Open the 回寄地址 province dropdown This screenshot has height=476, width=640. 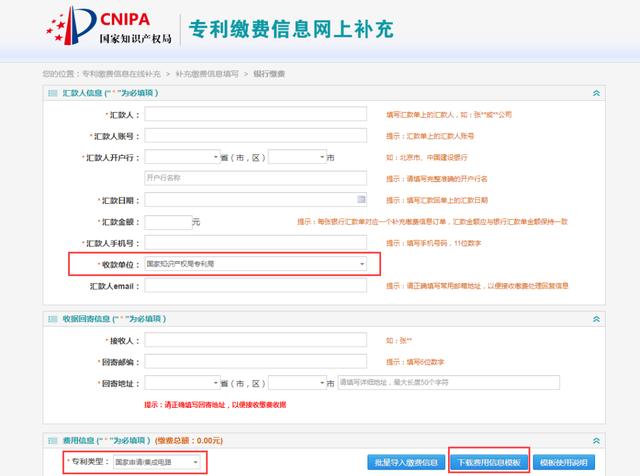click(x=182, y=383)
